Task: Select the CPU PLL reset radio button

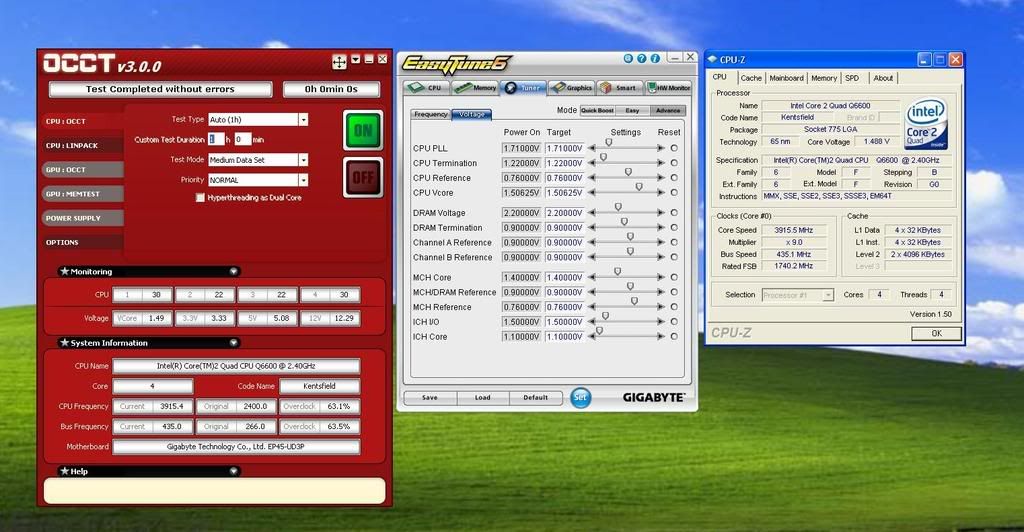Action: pos(674,148)
